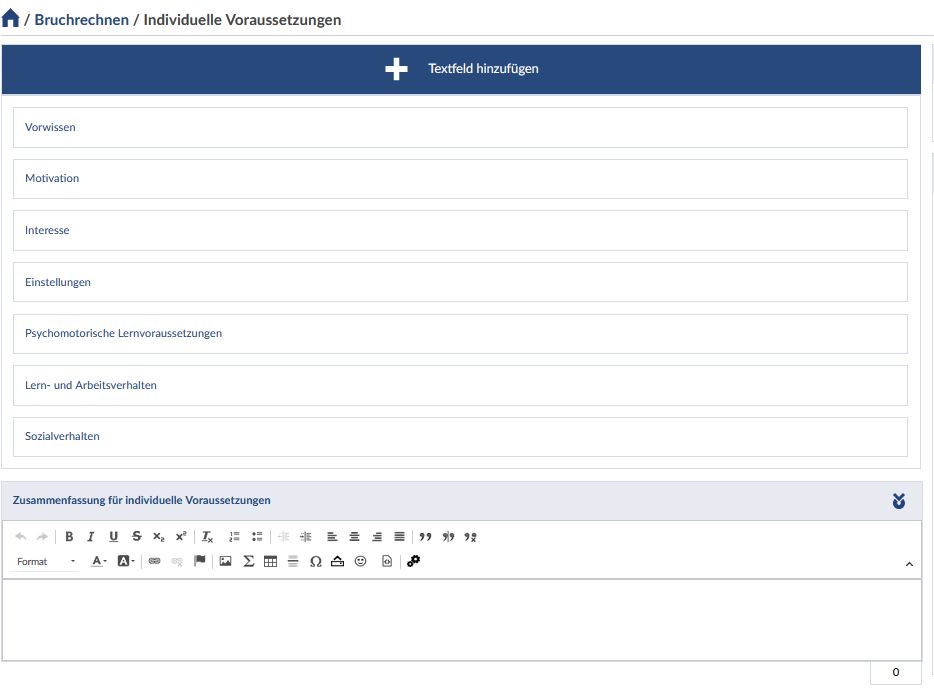Open the Format dropdown
Viewport: 934px width, 693px height.
(46, 562)
